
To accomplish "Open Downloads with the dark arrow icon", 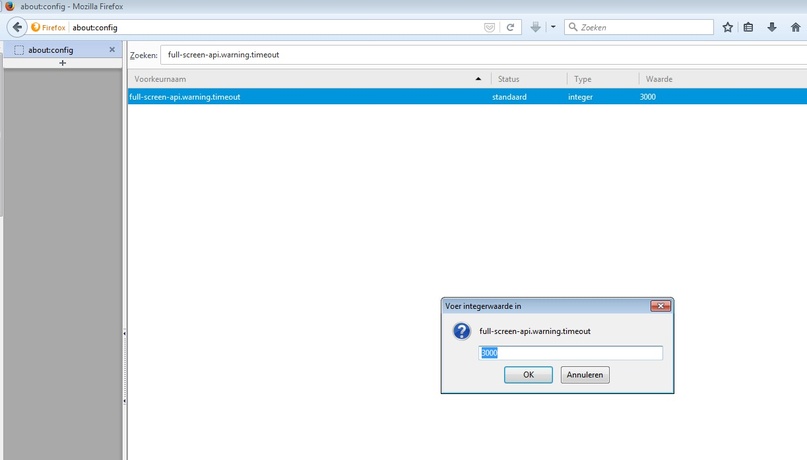I will point(771,27).
